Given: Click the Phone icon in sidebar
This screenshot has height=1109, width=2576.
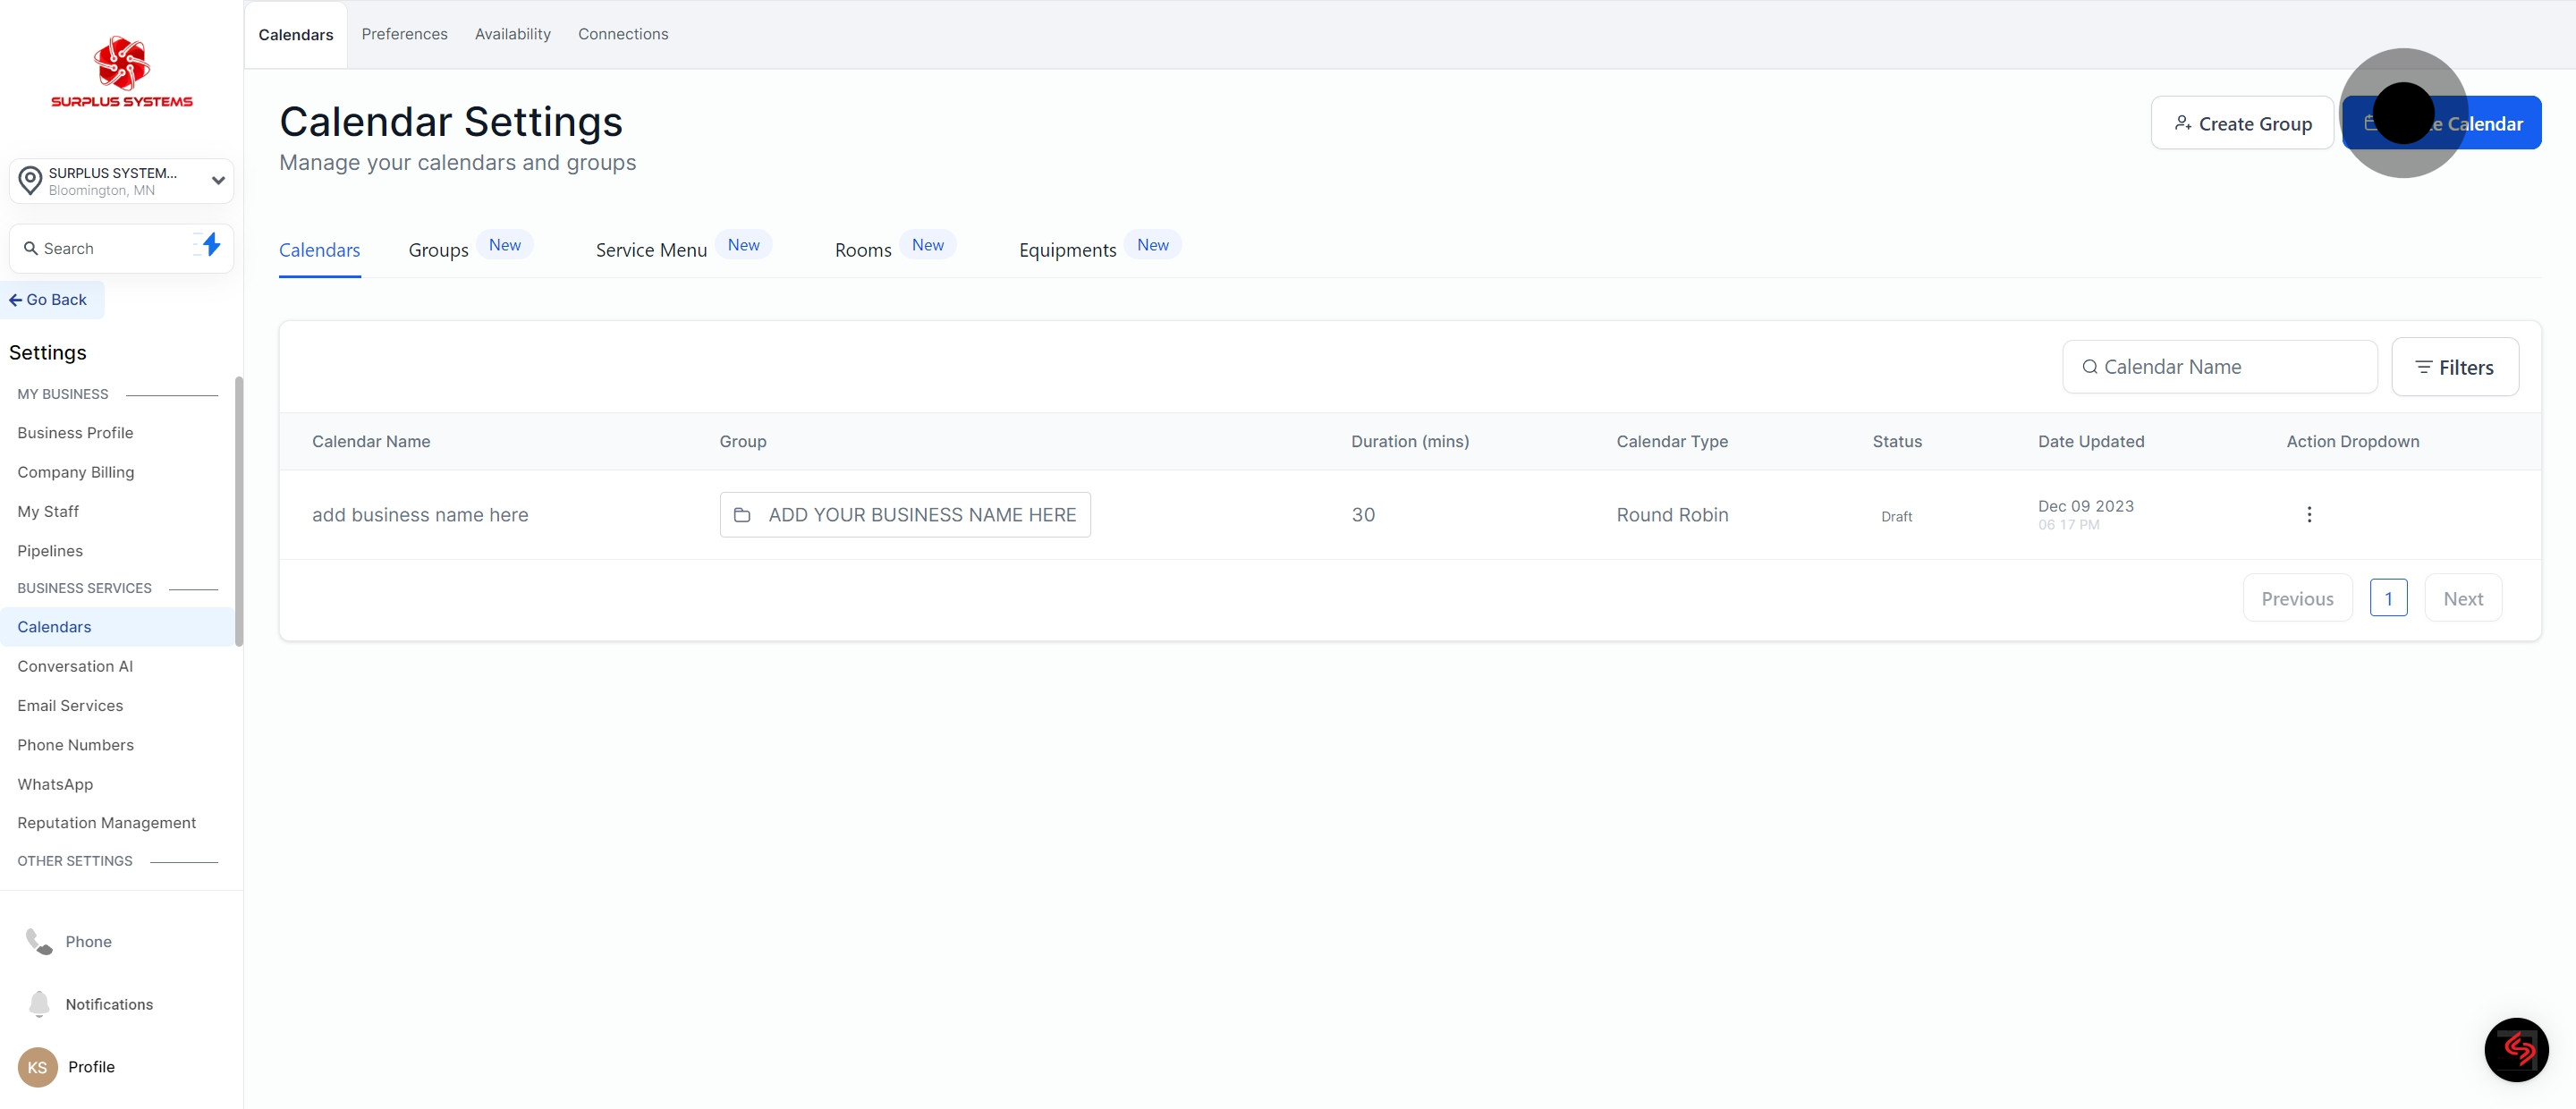Looking at the screenshot, I should (39, 941).
